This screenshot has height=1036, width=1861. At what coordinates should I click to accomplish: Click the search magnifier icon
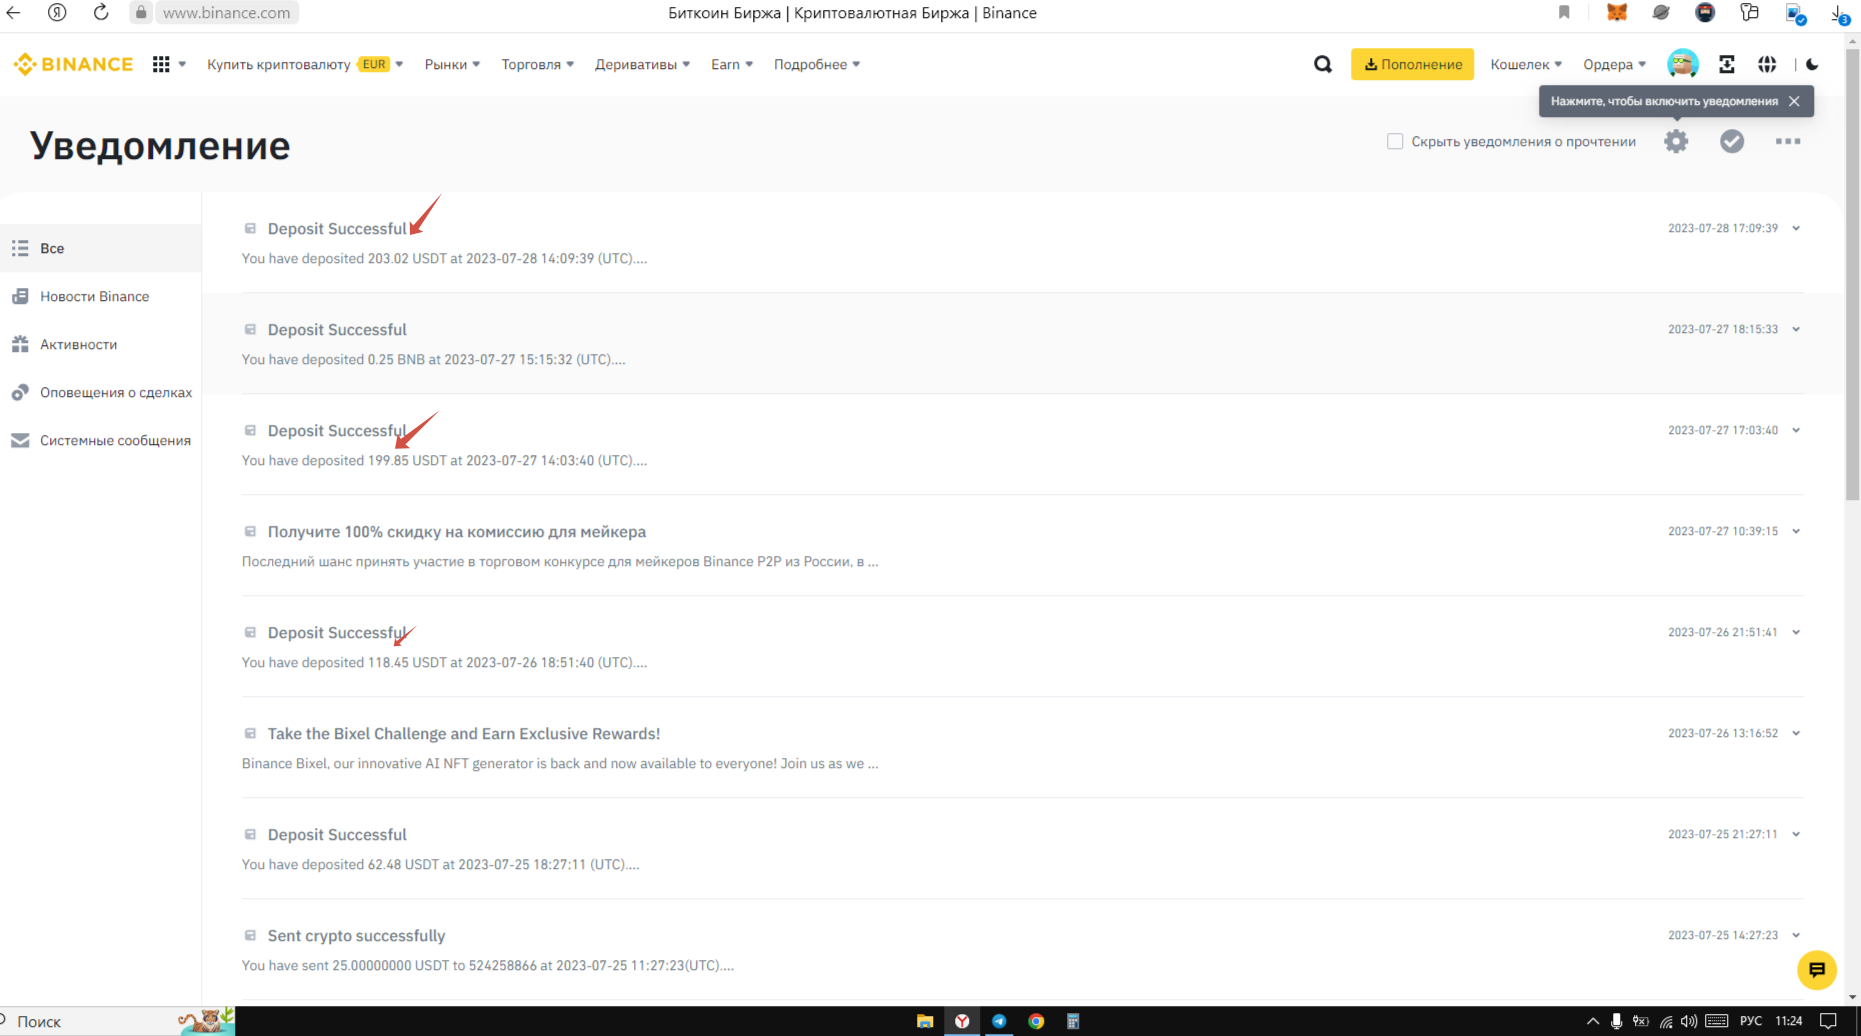pos(1322,65)
